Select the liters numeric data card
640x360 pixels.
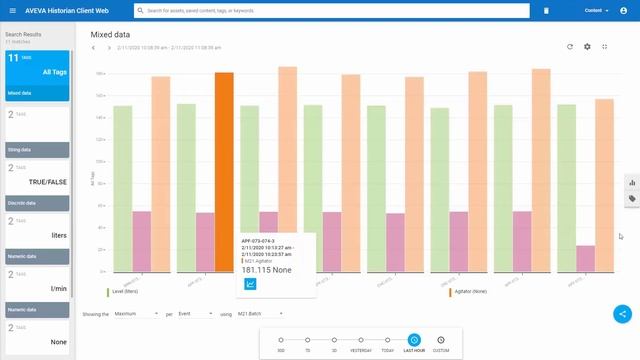[x=37, y=239]
